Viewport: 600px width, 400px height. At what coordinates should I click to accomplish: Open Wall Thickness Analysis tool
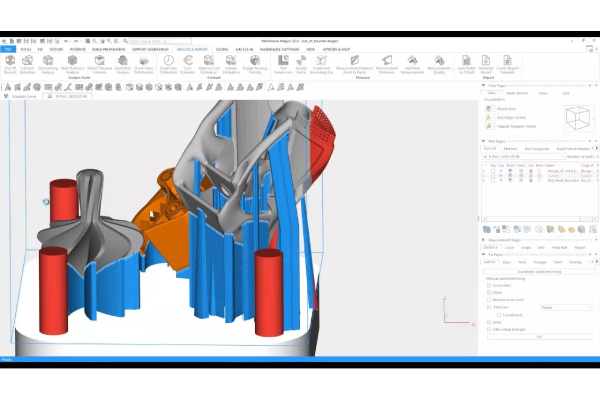(x=72, y=63)
